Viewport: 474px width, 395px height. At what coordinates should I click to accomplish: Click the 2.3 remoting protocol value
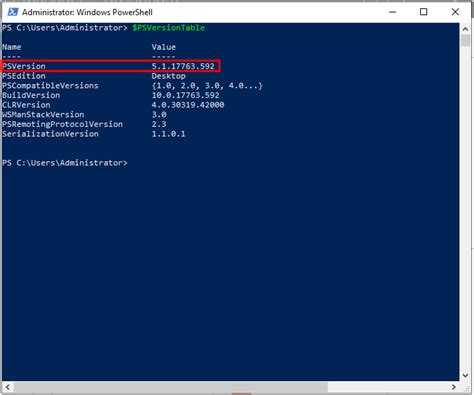click(159, 124)
